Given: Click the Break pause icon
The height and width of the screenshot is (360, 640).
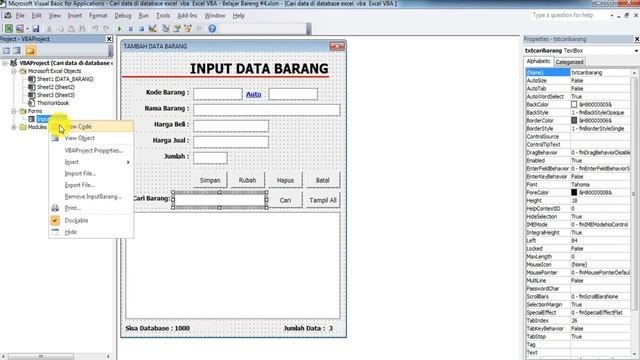Looking at the screenshot, I should 131,29.
